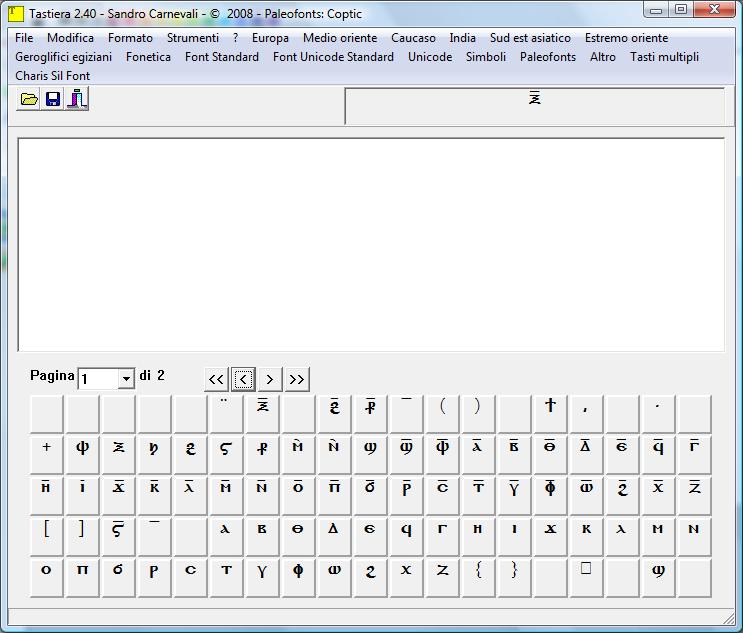Screen dimensions: 743x633
Task: Open the Altro menu
Action: pos(603,57)
